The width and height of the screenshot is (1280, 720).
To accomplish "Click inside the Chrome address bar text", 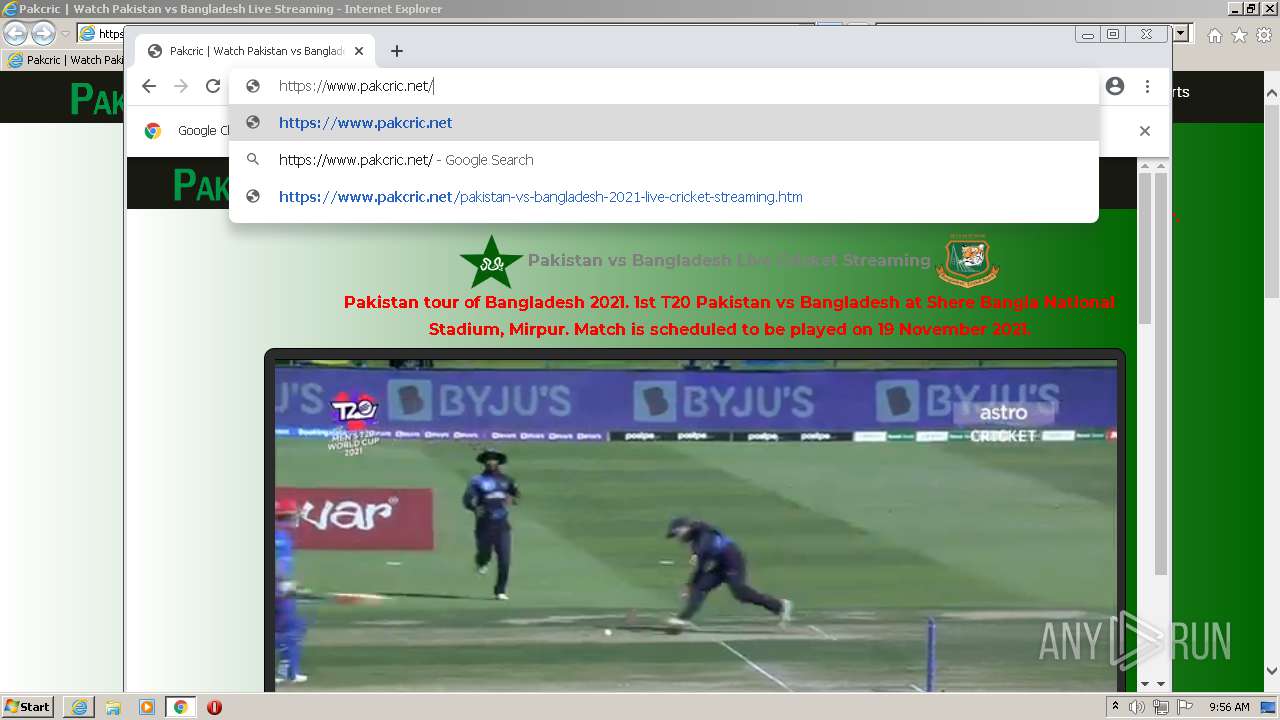I will click(355, 86).
